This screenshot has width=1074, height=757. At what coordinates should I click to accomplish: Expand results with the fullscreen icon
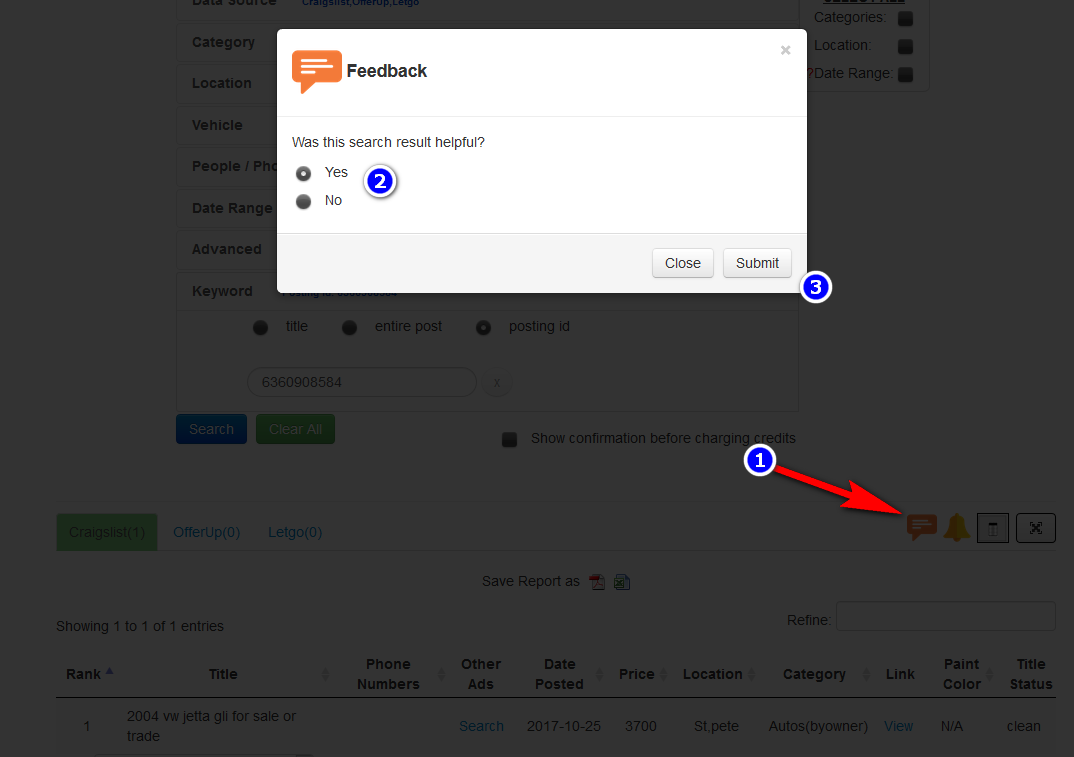coord(1035,527)
